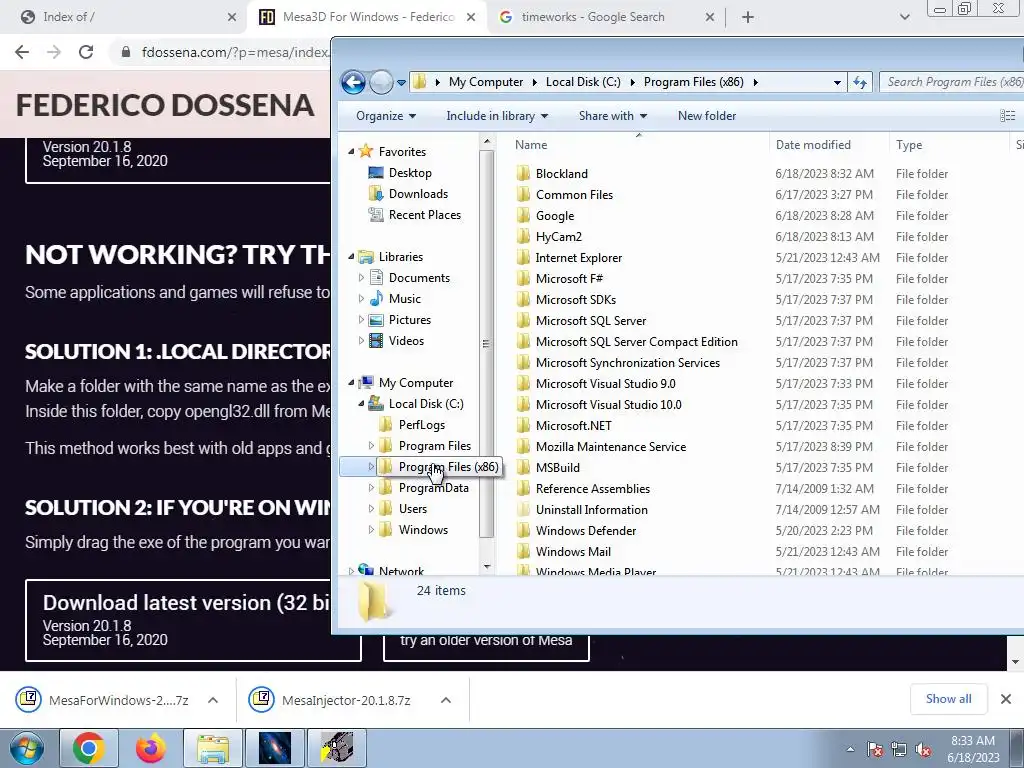Select the Internet Explorer folder
This screenshot has height=768, width=1024.
coord(579,258)
